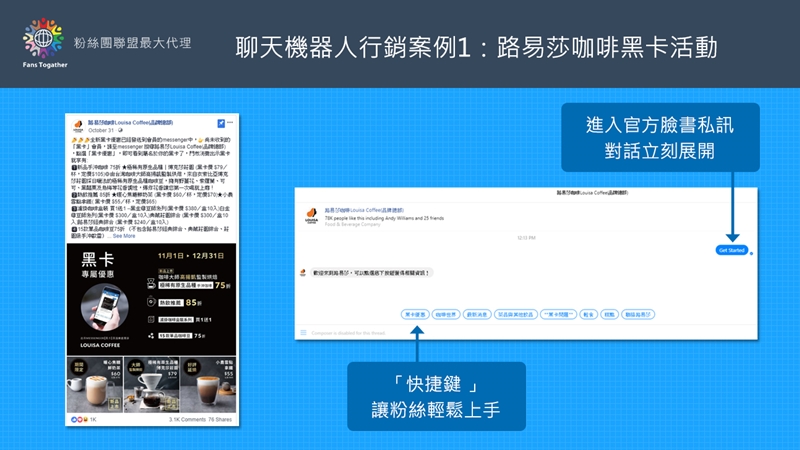Click the October 31 post date
The image size is (800, 450).
pyautogui.click(x=101, y=130)
